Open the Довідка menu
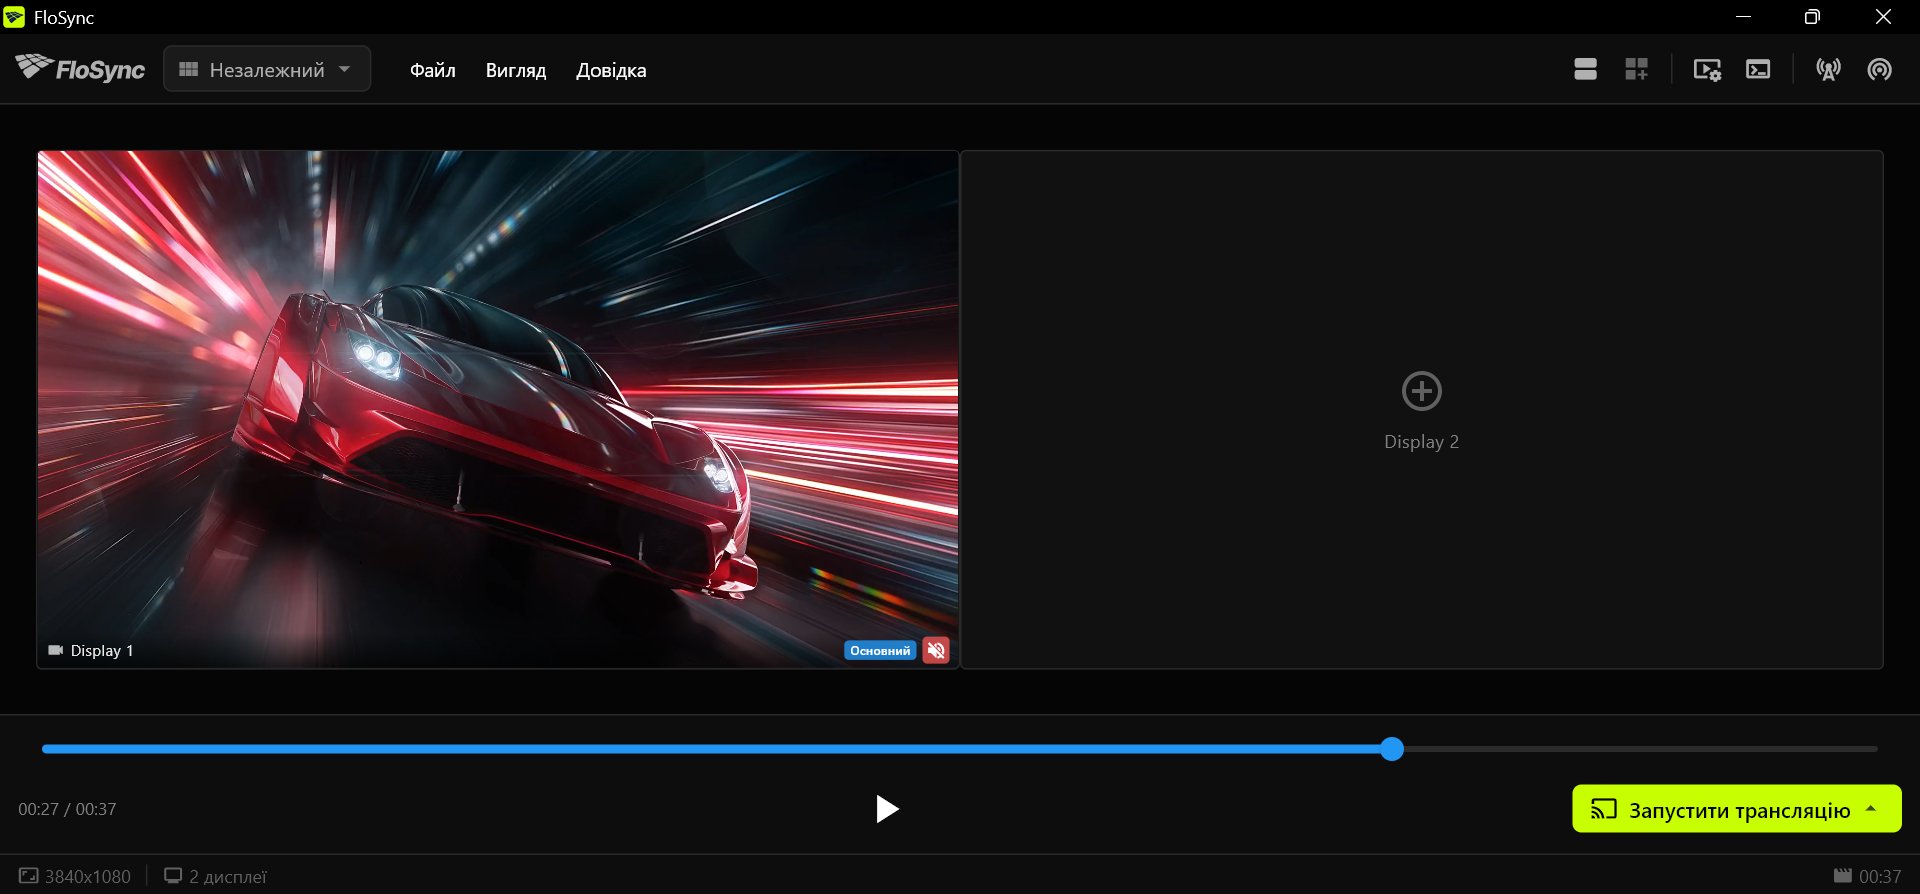This screenshot has height=894, width=1920. click(611, 70)
